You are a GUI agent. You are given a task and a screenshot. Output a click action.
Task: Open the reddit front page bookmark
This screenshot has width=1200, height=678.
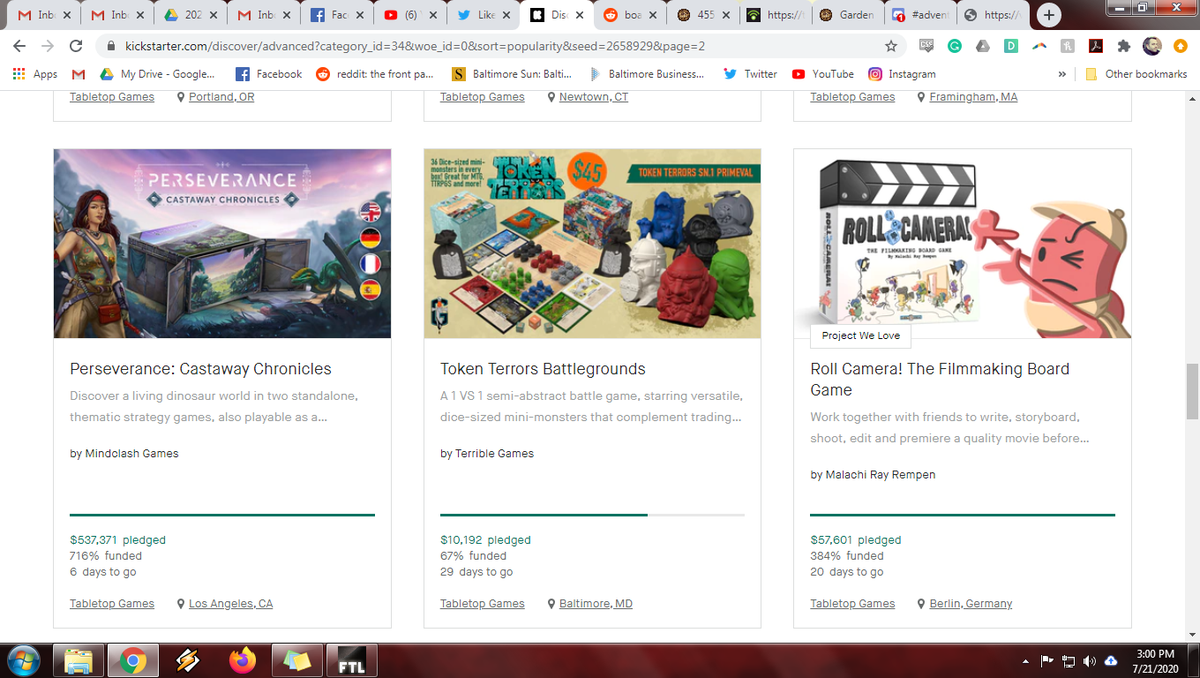[x=374, y=74]
